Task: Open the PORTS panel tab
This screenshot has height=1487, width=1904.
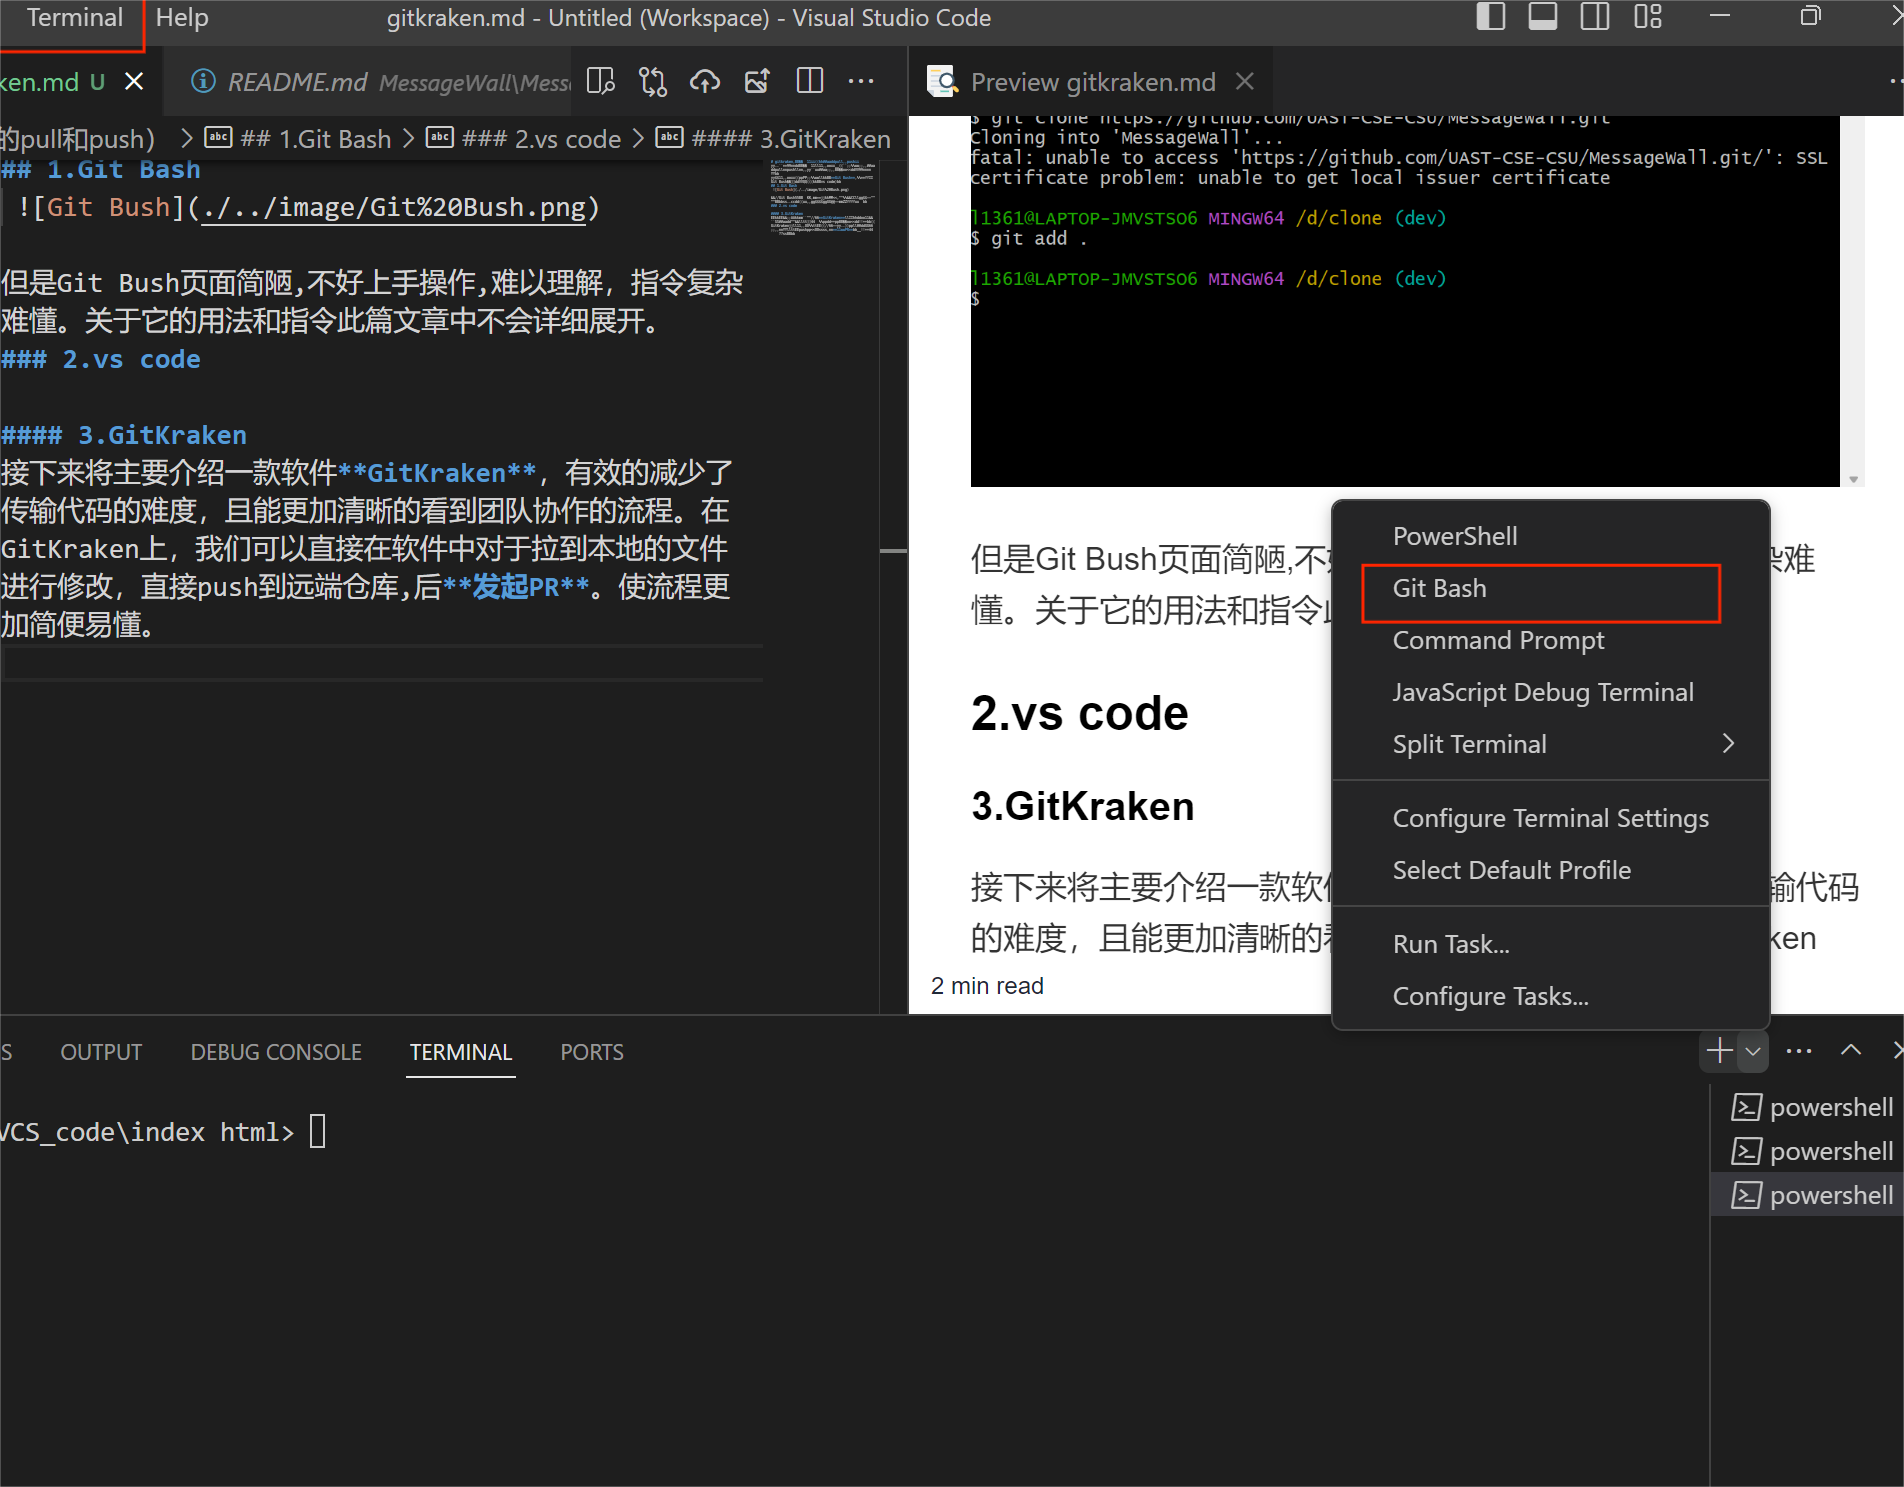Action: [x=592, y=1052]
